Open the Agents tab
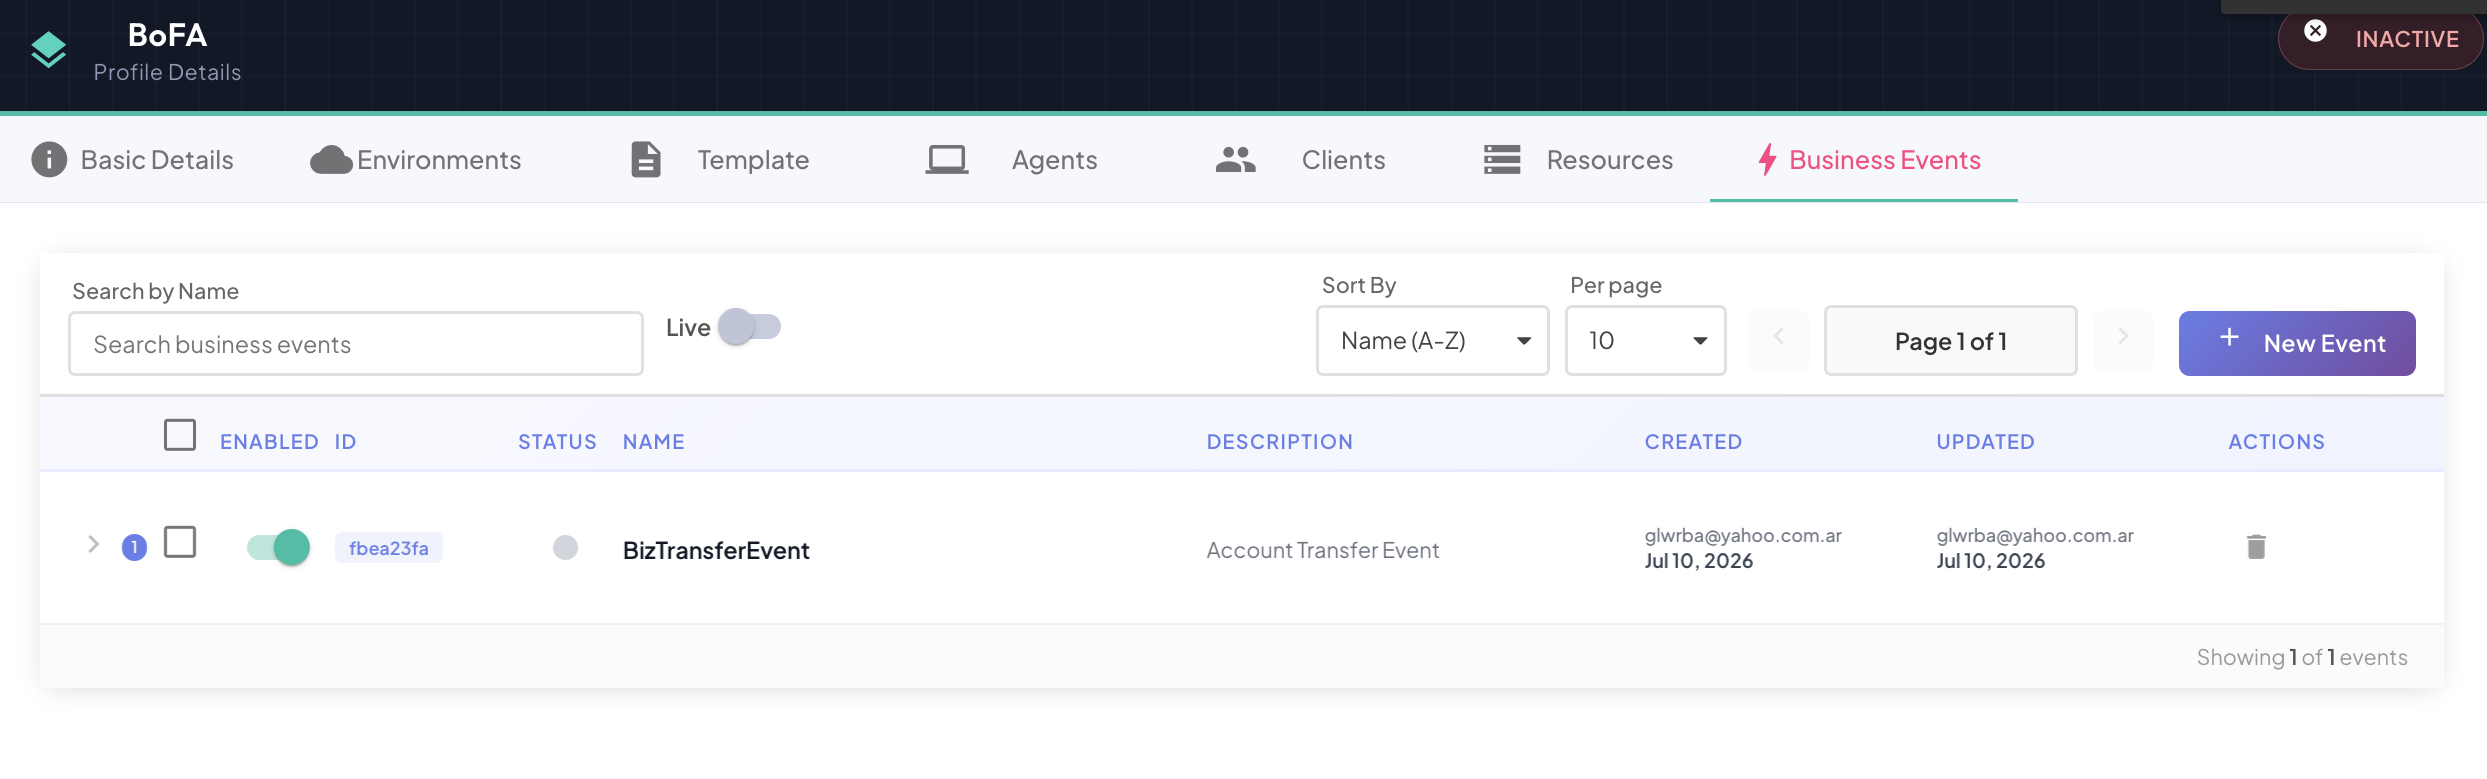Screen dimensions: 2487x779 [x=1011, y=160]
